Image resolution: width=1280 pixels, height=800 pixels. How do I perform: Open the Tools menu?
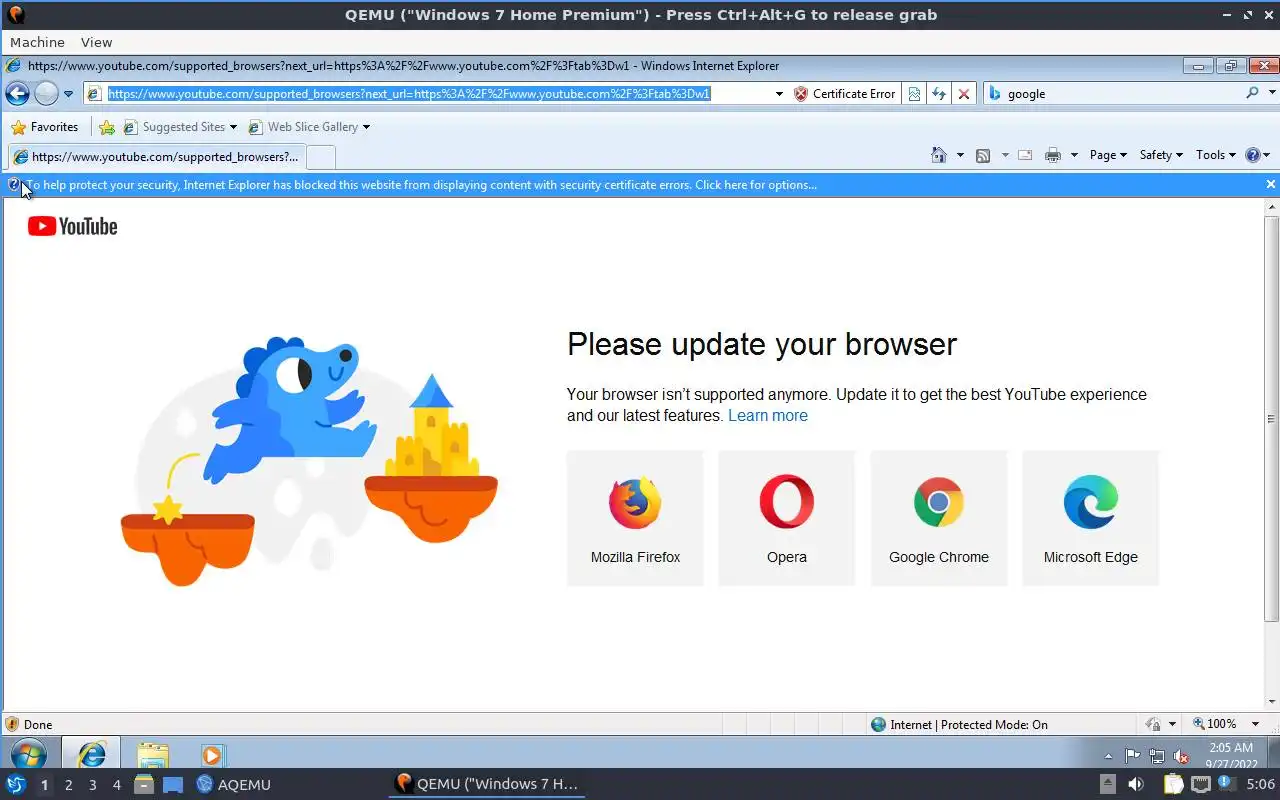[1216, 155]
